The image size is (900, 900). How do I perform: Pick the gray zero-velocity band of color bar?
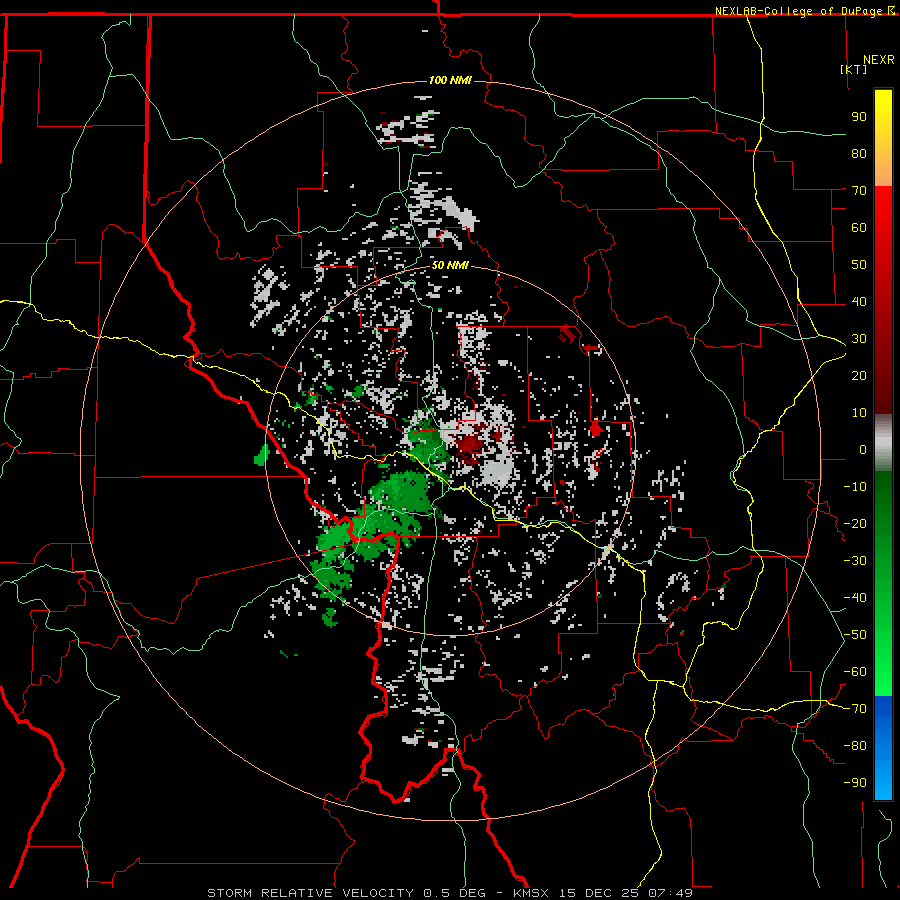[883, 443]
